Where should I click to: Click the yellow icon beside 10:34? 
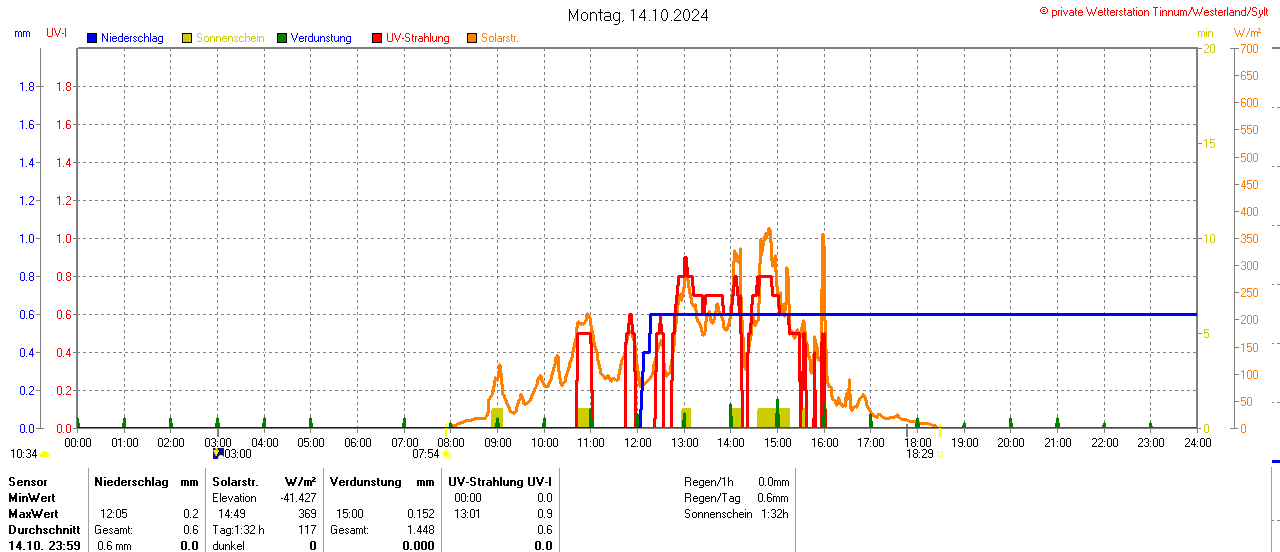[45, 454]
